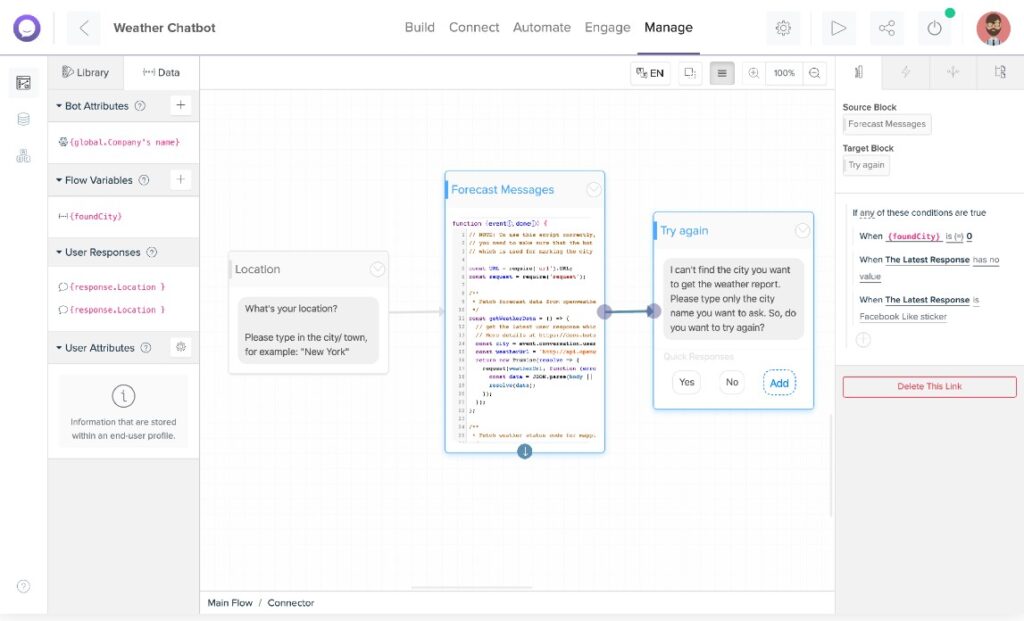
Task: Open the flows hierarchy icon in left sidebar
Action: tap(23, 152)
